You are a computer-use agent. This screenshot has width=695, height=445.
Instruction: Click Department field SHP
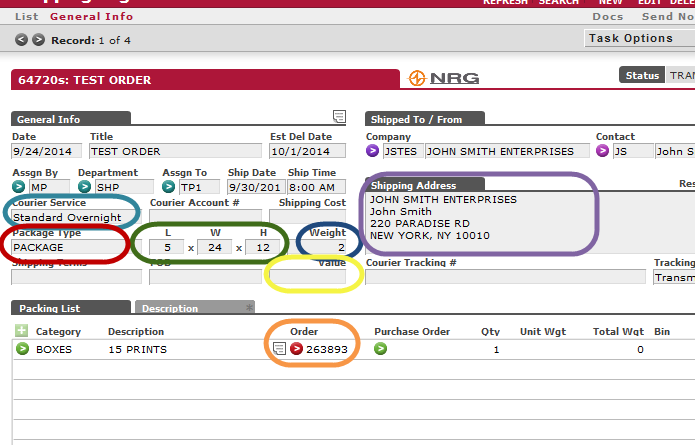pos(125,187)
